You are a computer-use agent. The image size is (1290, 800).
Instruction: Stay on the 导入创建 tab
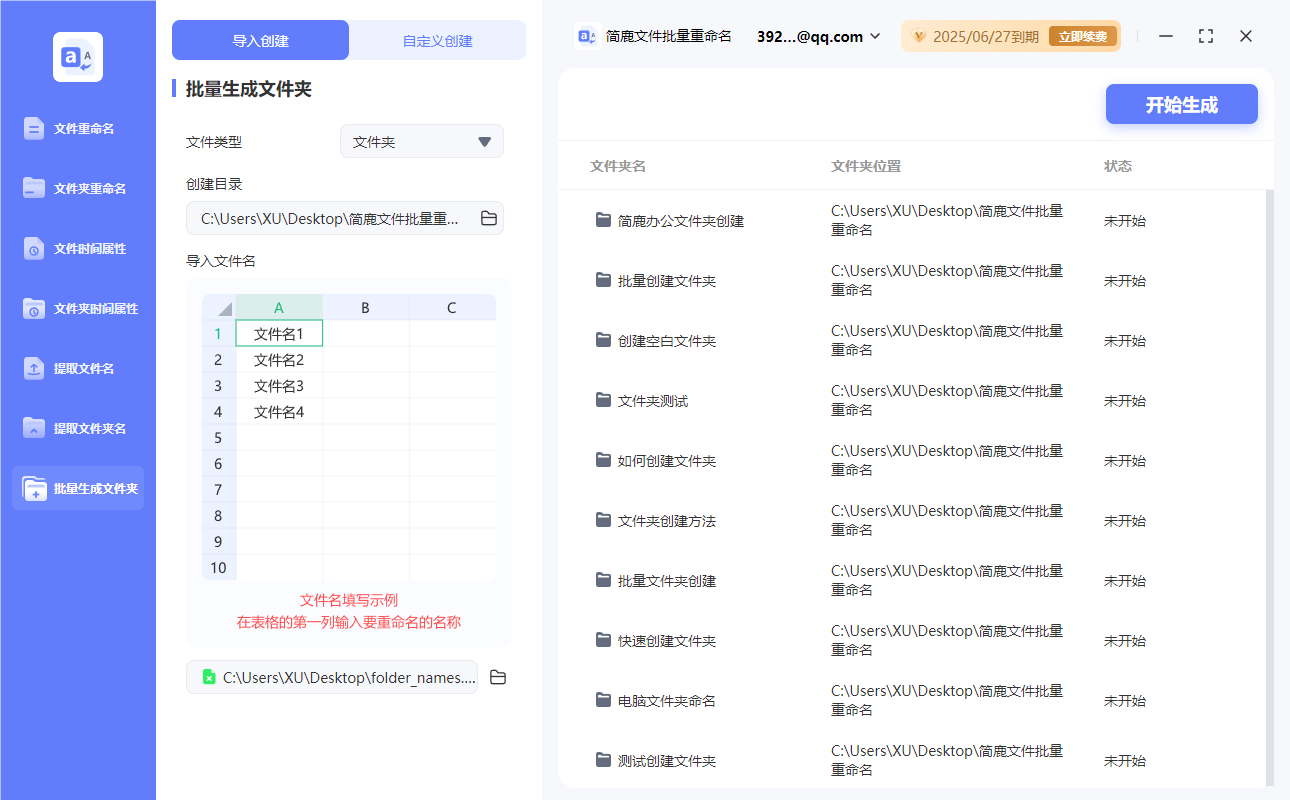click(x=260, y=39)
